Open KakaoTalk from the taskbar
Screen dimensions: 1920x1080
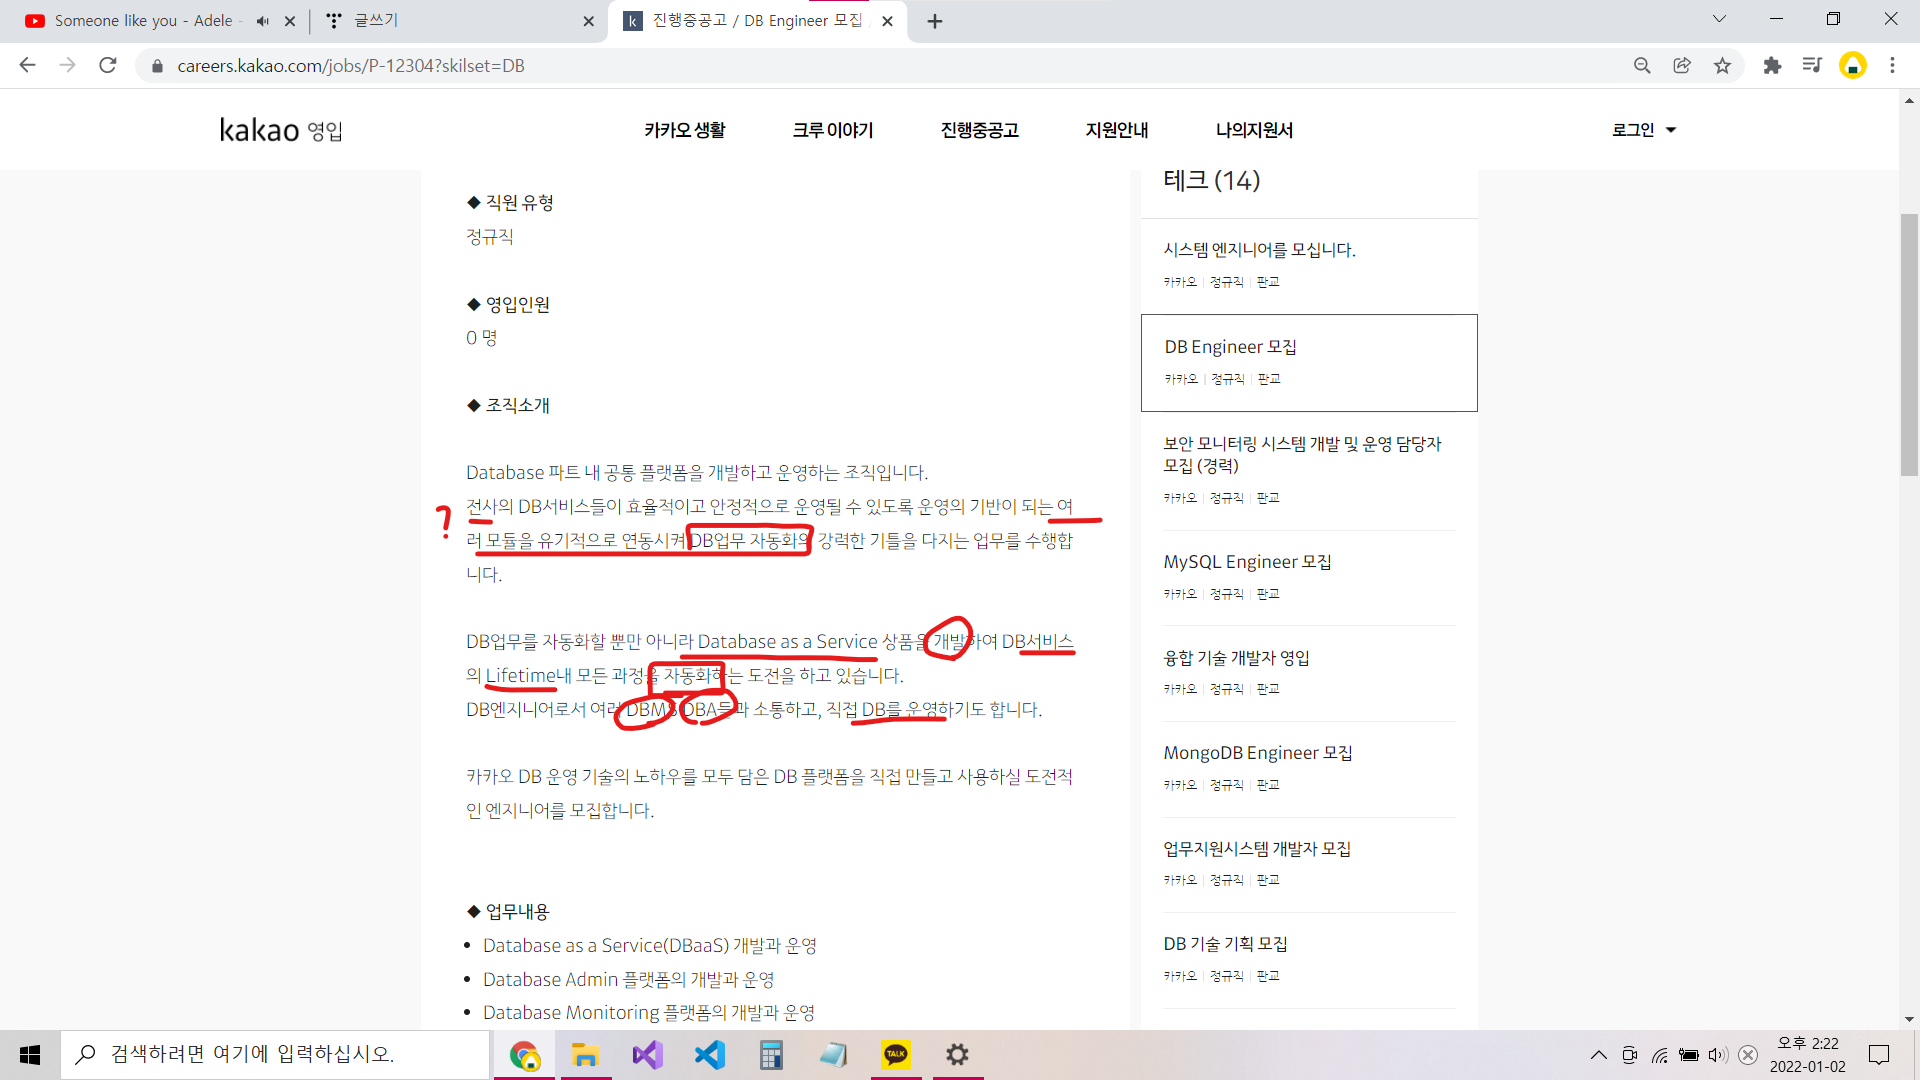tap(896, 1055)
